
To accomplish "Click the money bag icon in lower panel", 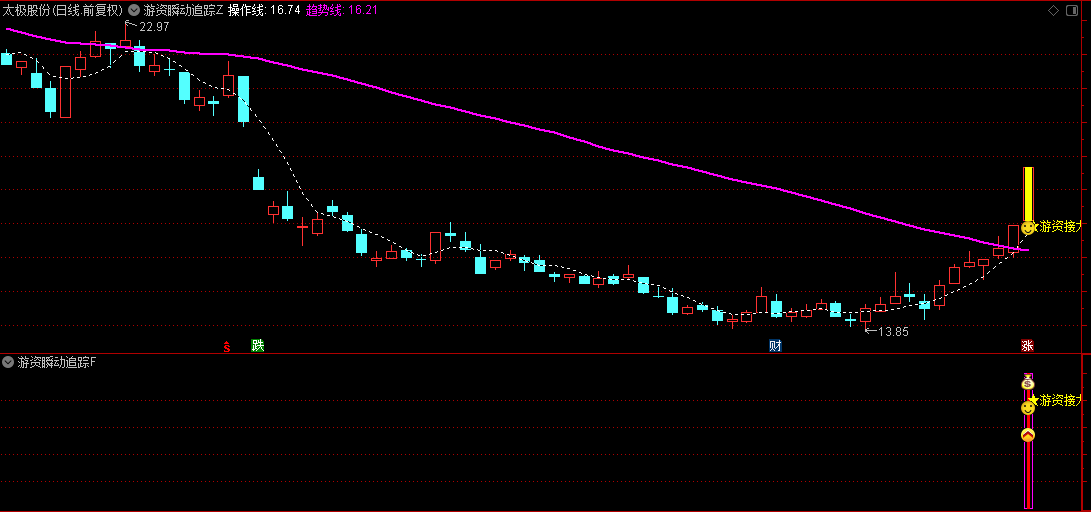I will [1028, 381].
